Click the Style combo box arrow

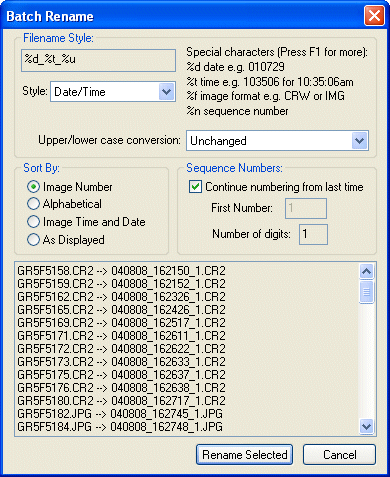[166, 91]
